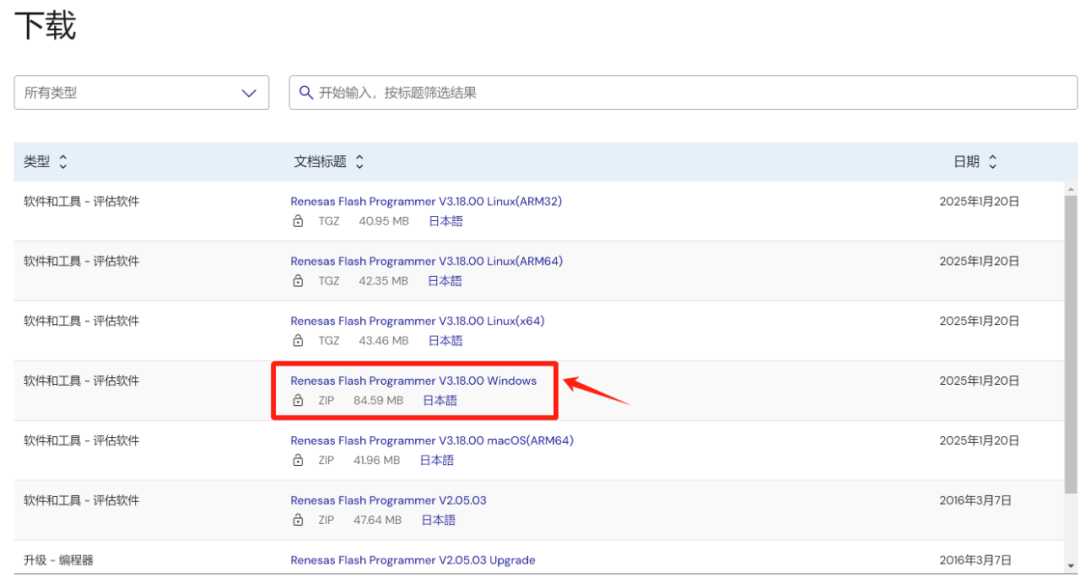Open Renesas Flash Programmer V3.18.00 Linux(x64)
The height and width of the screenshot is (578, 1080).
[417, 321]
